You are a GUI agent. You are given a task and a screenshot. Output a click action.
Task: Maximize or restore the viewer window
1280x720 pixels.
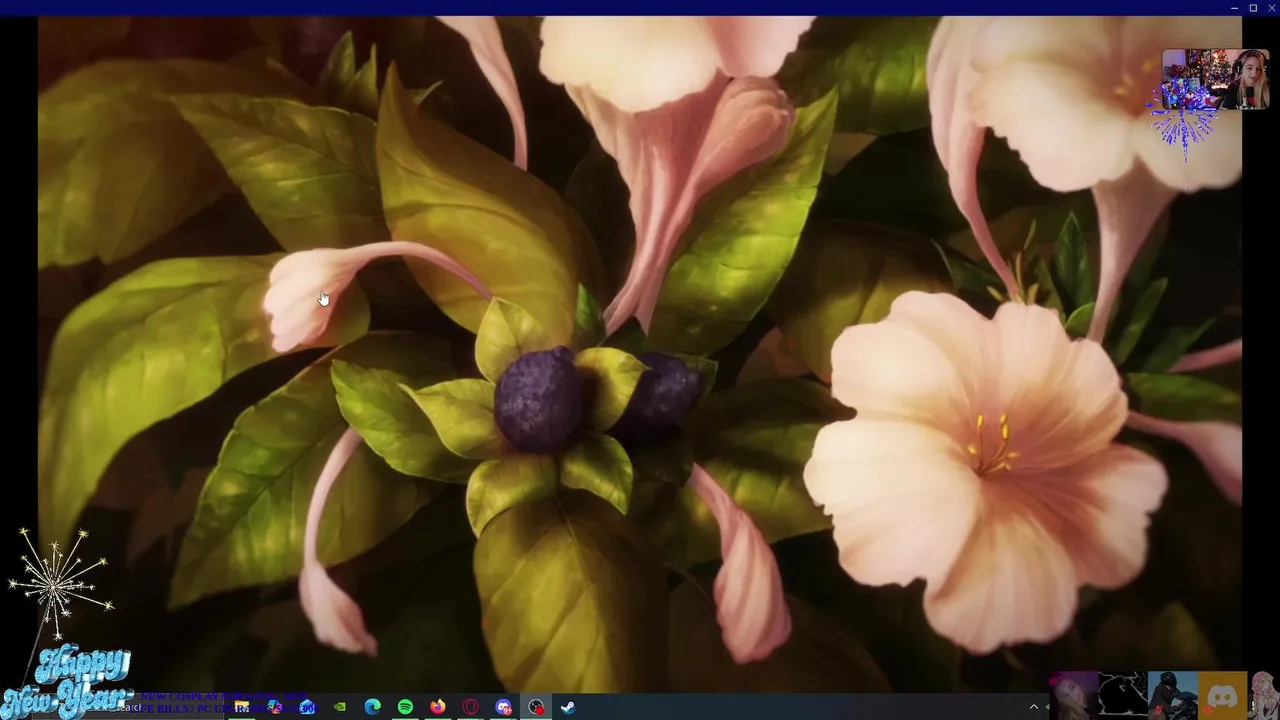[x=1253, y=7]
